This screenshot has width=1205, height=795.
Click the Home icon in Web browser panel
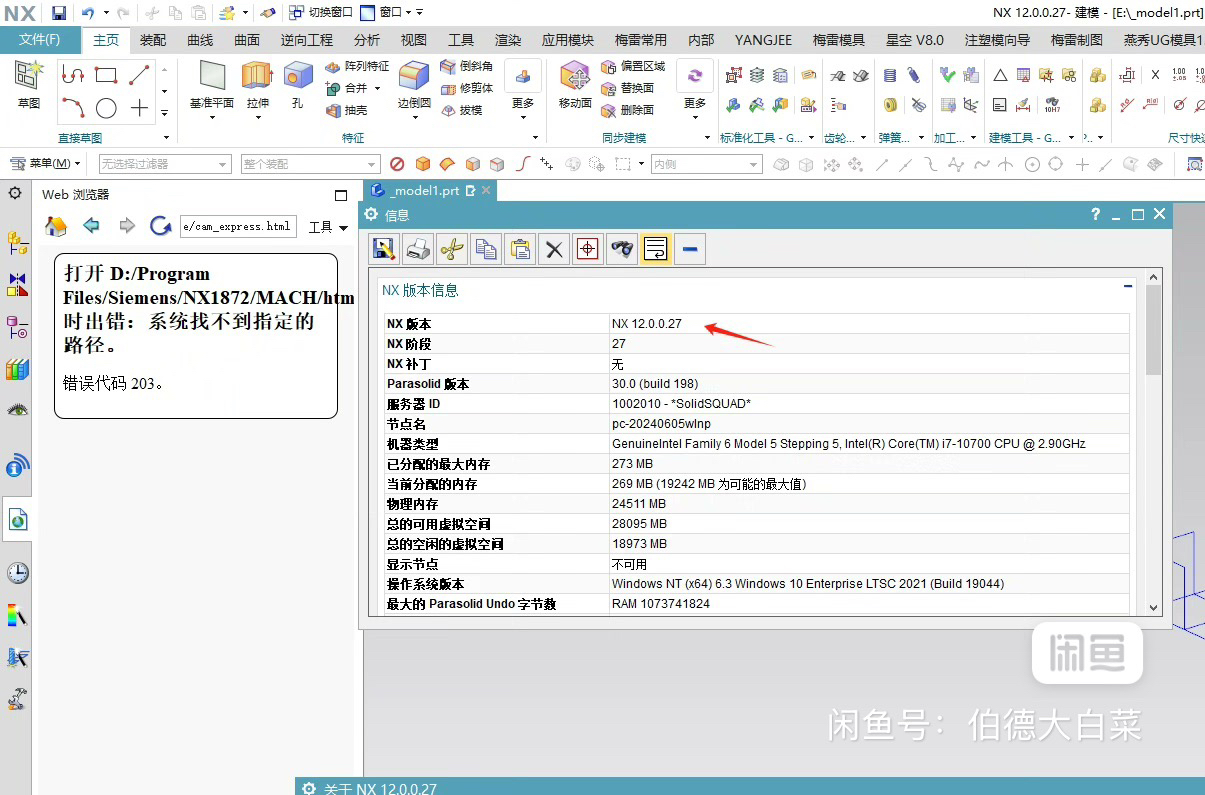point(57,226)
